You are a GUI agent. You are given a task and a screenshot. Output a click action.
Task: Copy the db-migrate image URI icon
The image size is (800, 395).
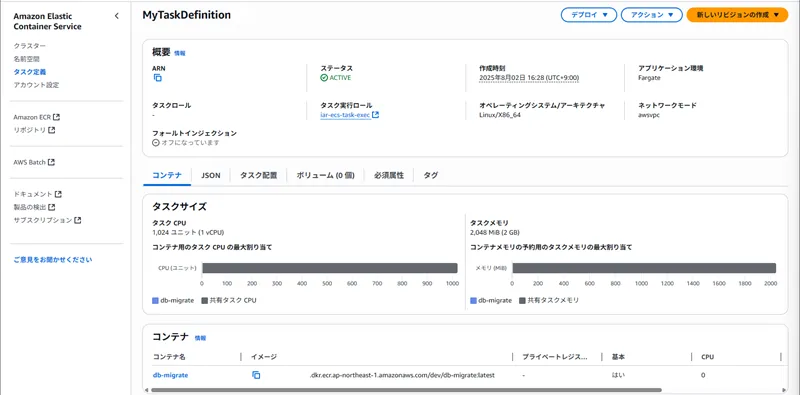tap(256, 375)
